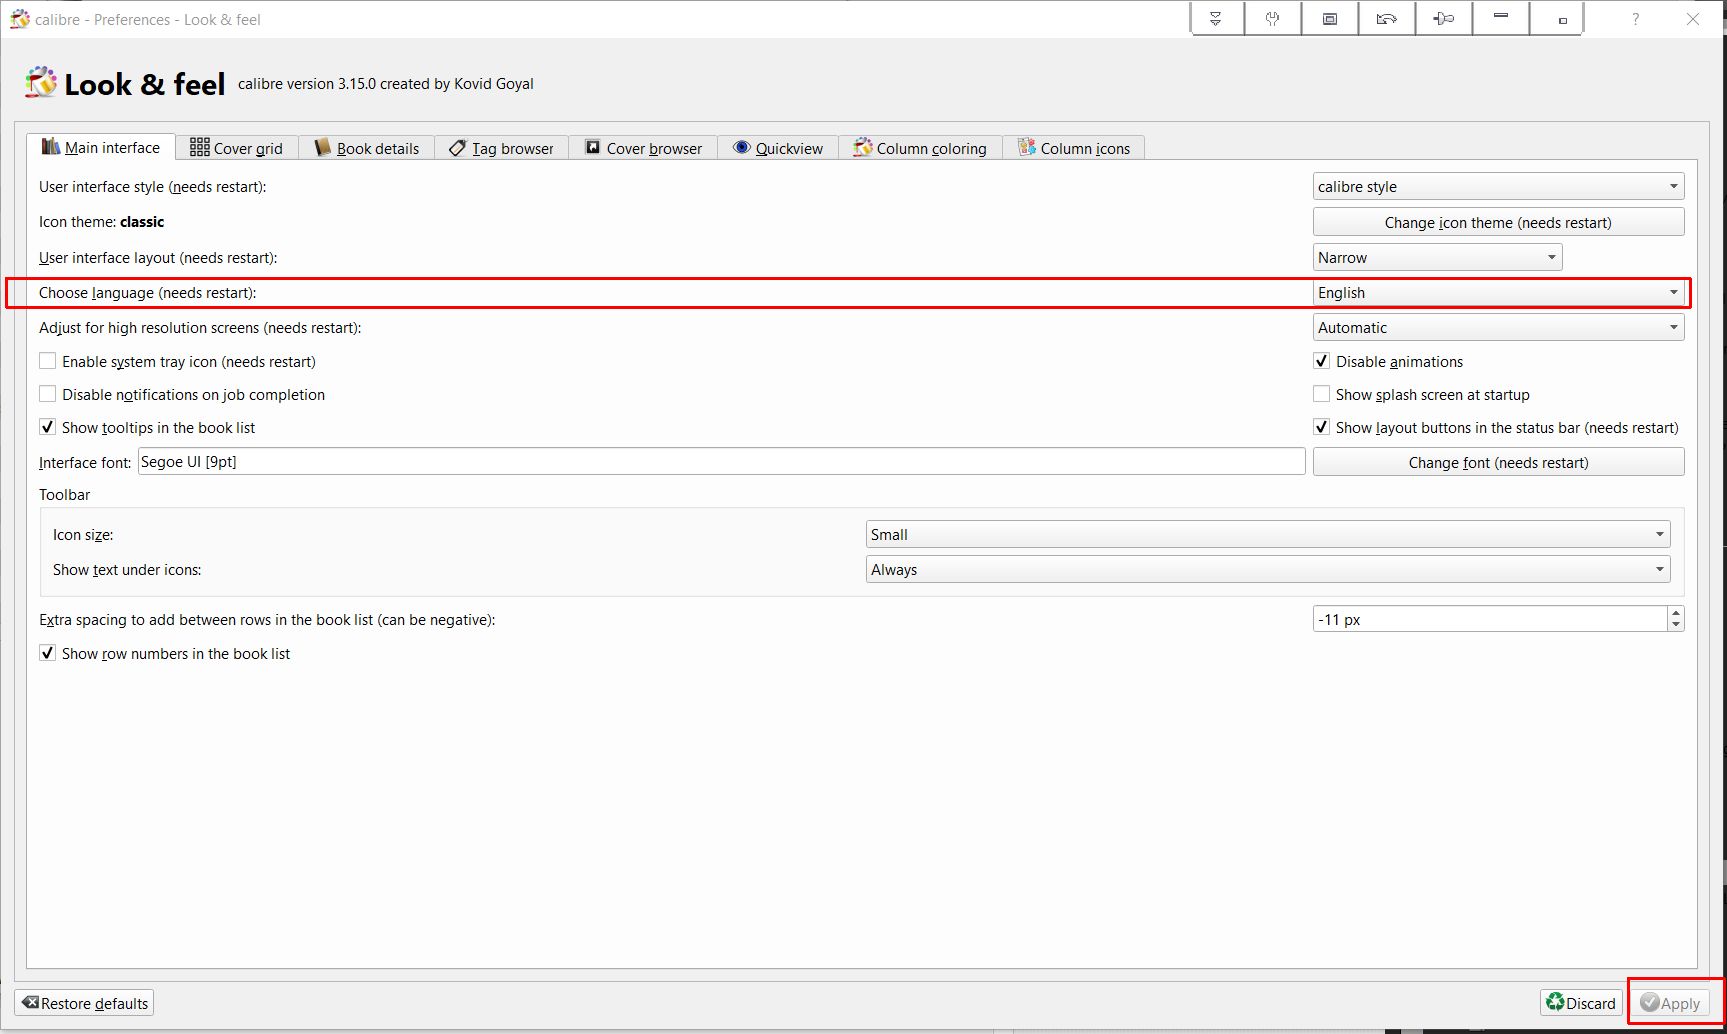Image resolution: width=1727 pixels, height=1034 pixels.
Task: Open the toolbar Icon size dropdown
Action: coord(1268,535)
